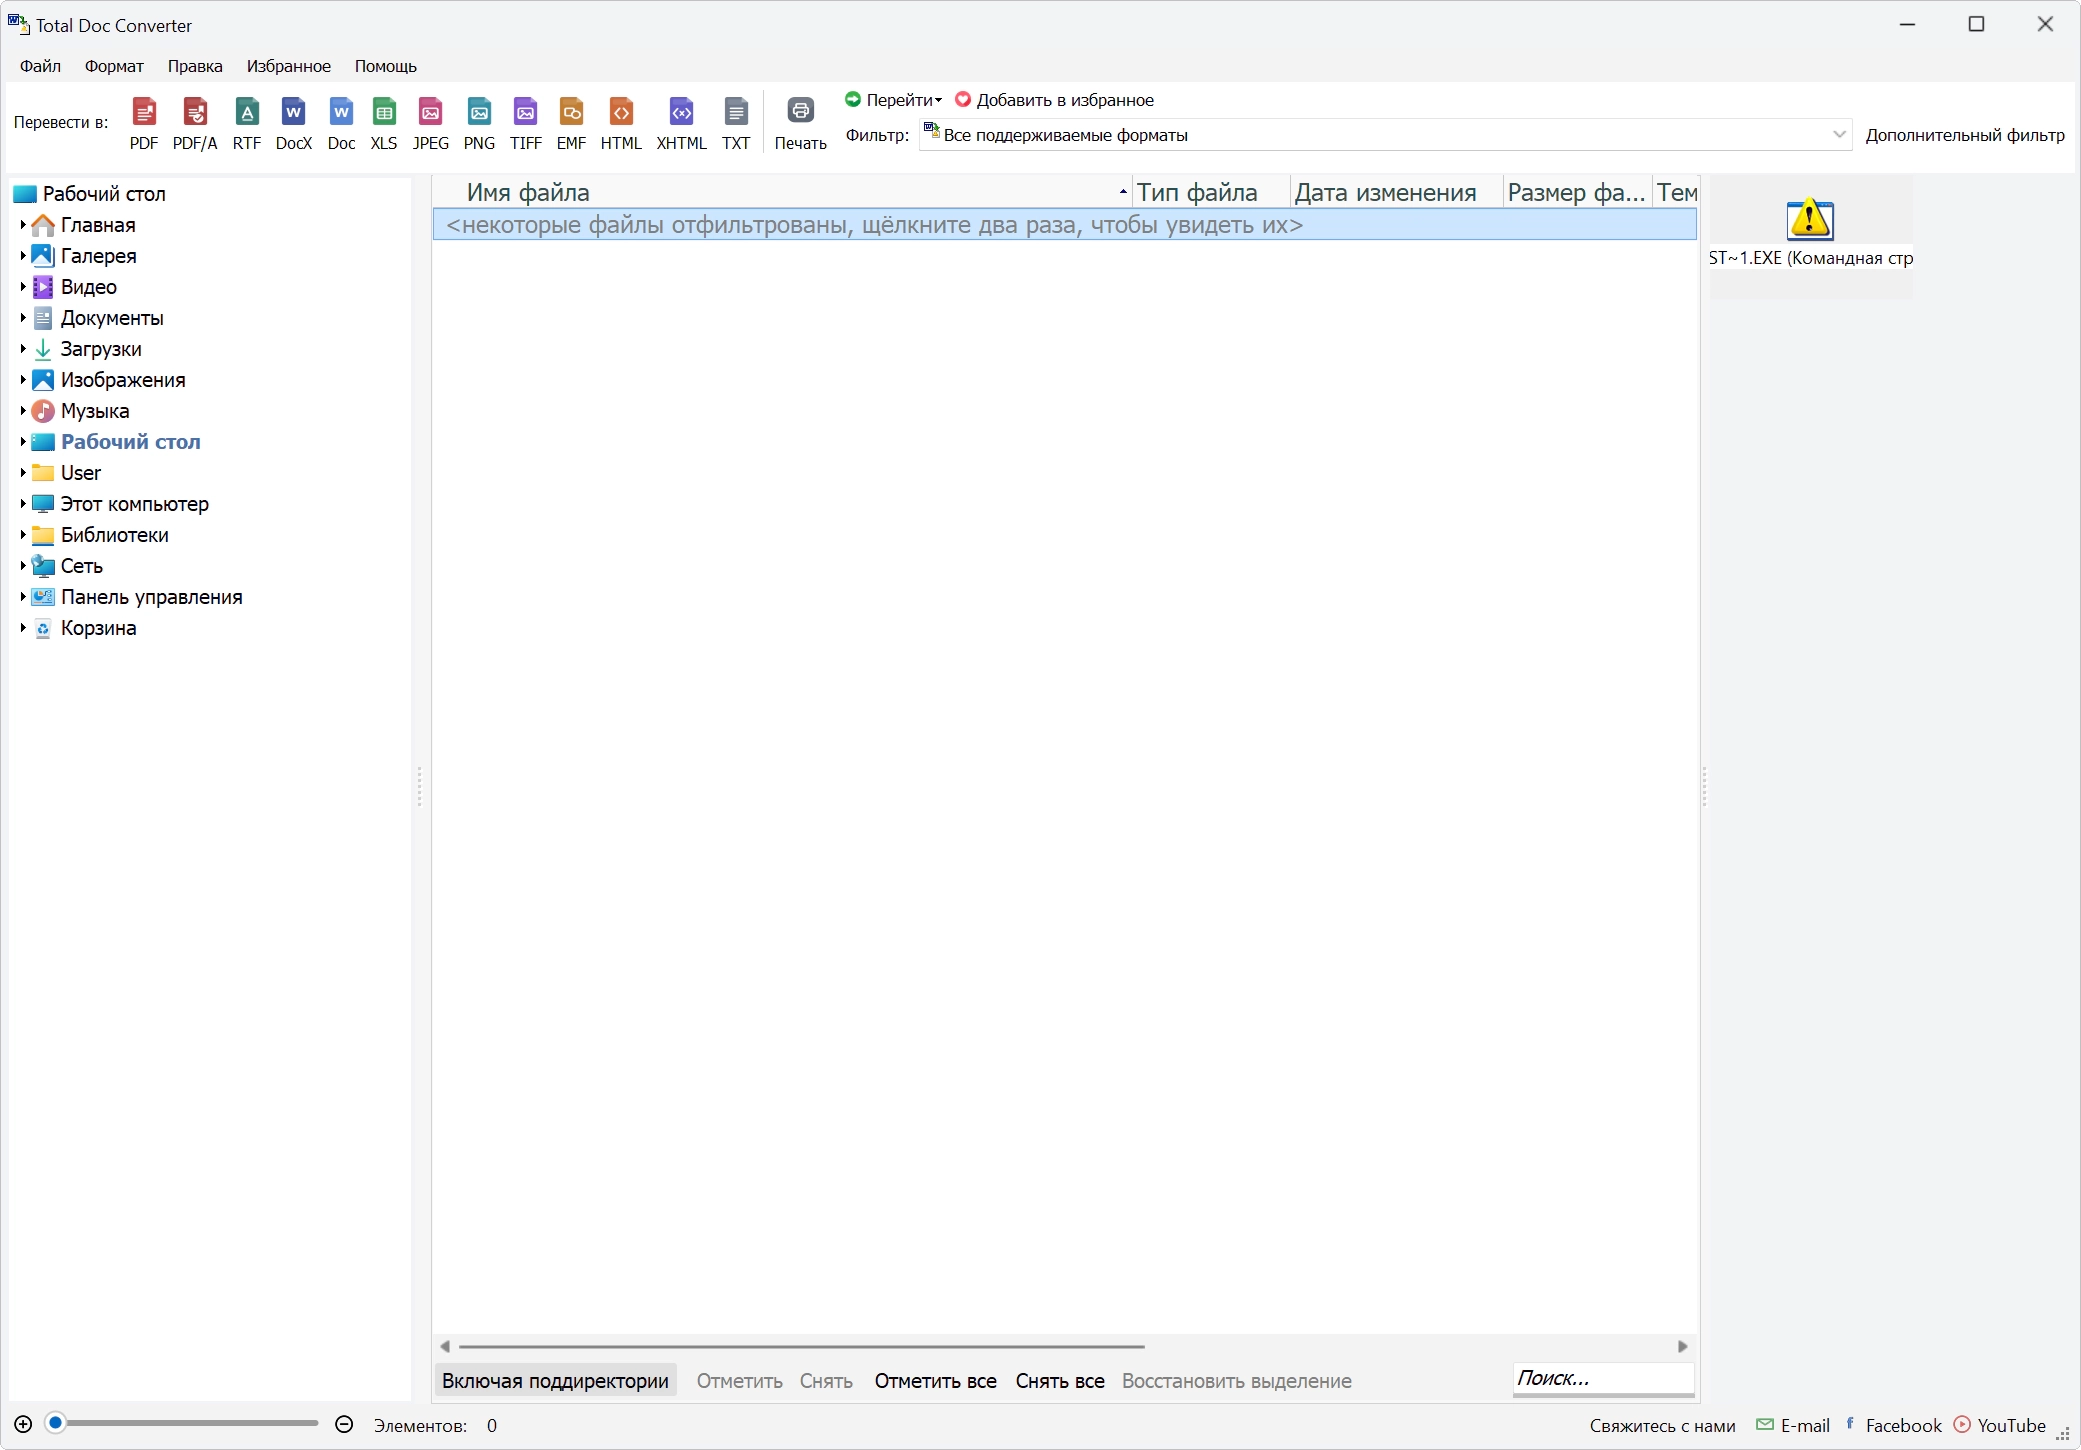This screenshot has width=2081, height=1450.
Task: Click the Печать printer icon
Action: pyautogui.click(x=801, y=110)
